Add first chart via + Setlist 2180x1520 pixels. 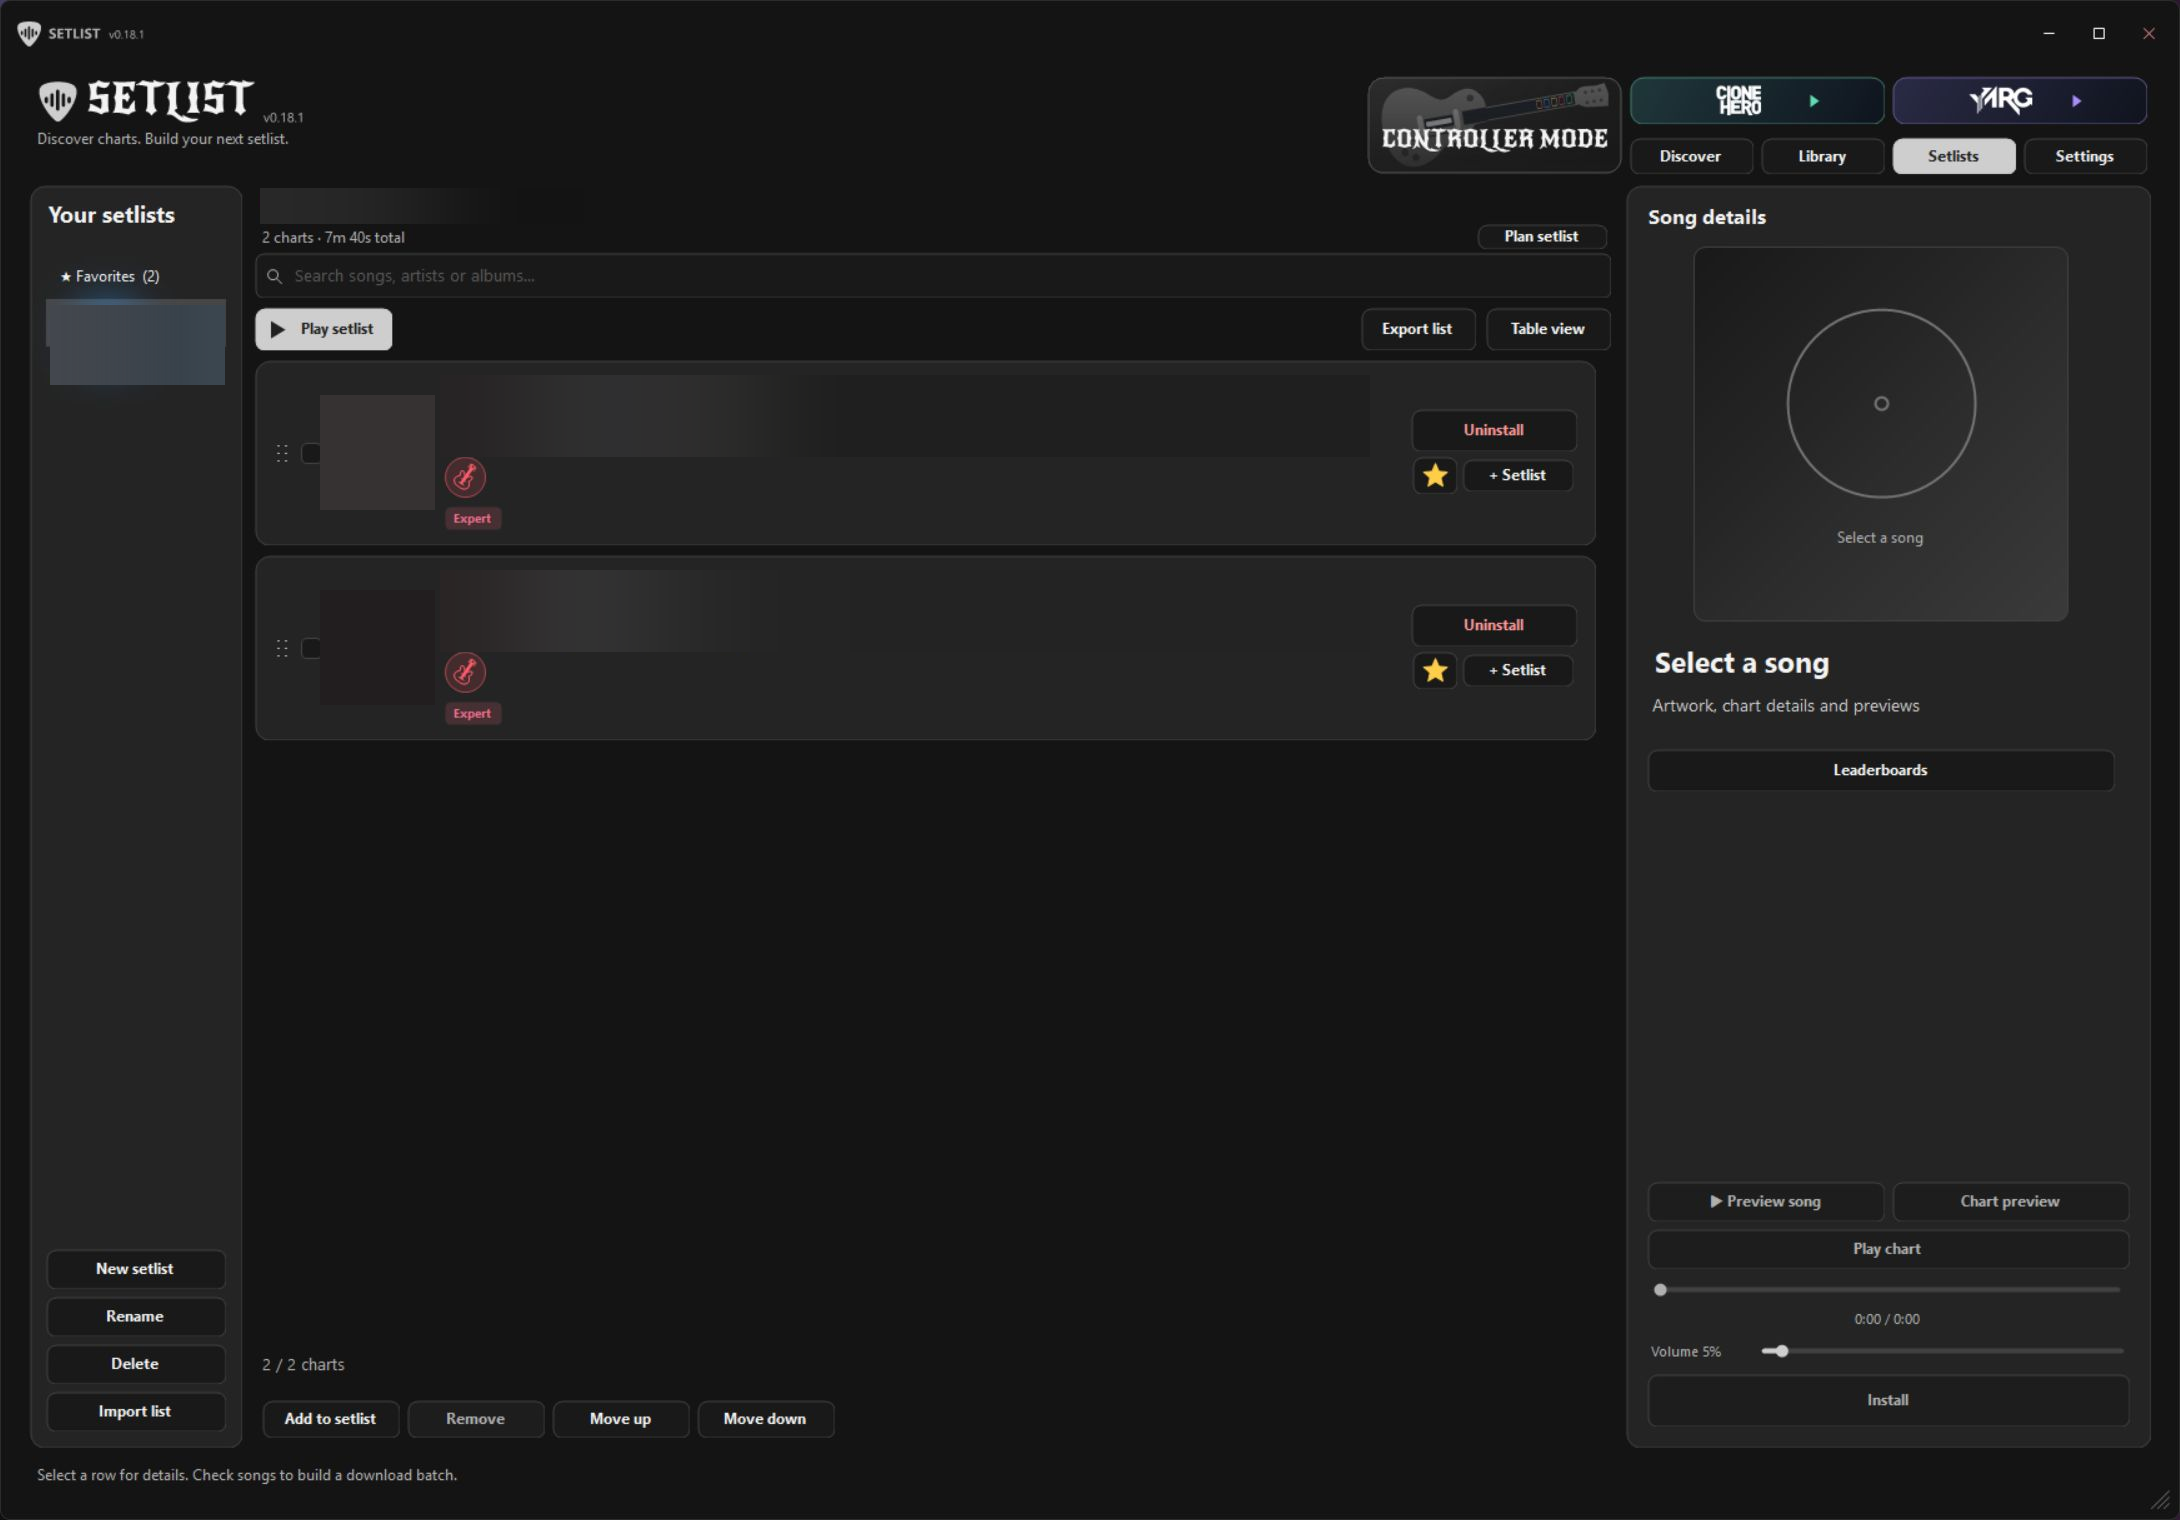pos(1518,475)
